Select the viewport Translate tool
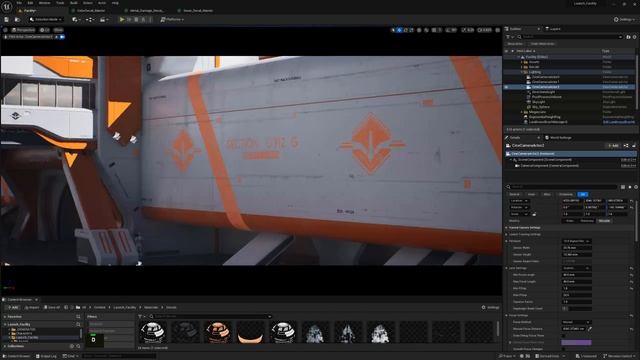Screen dimensions: 640x360 (x=399, y=30)
